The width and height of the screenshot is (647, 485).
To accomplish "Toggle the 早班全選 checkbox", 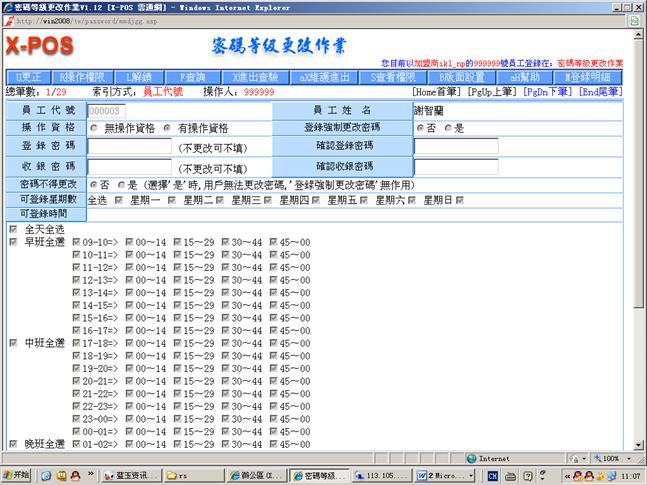I will [12, 242].
